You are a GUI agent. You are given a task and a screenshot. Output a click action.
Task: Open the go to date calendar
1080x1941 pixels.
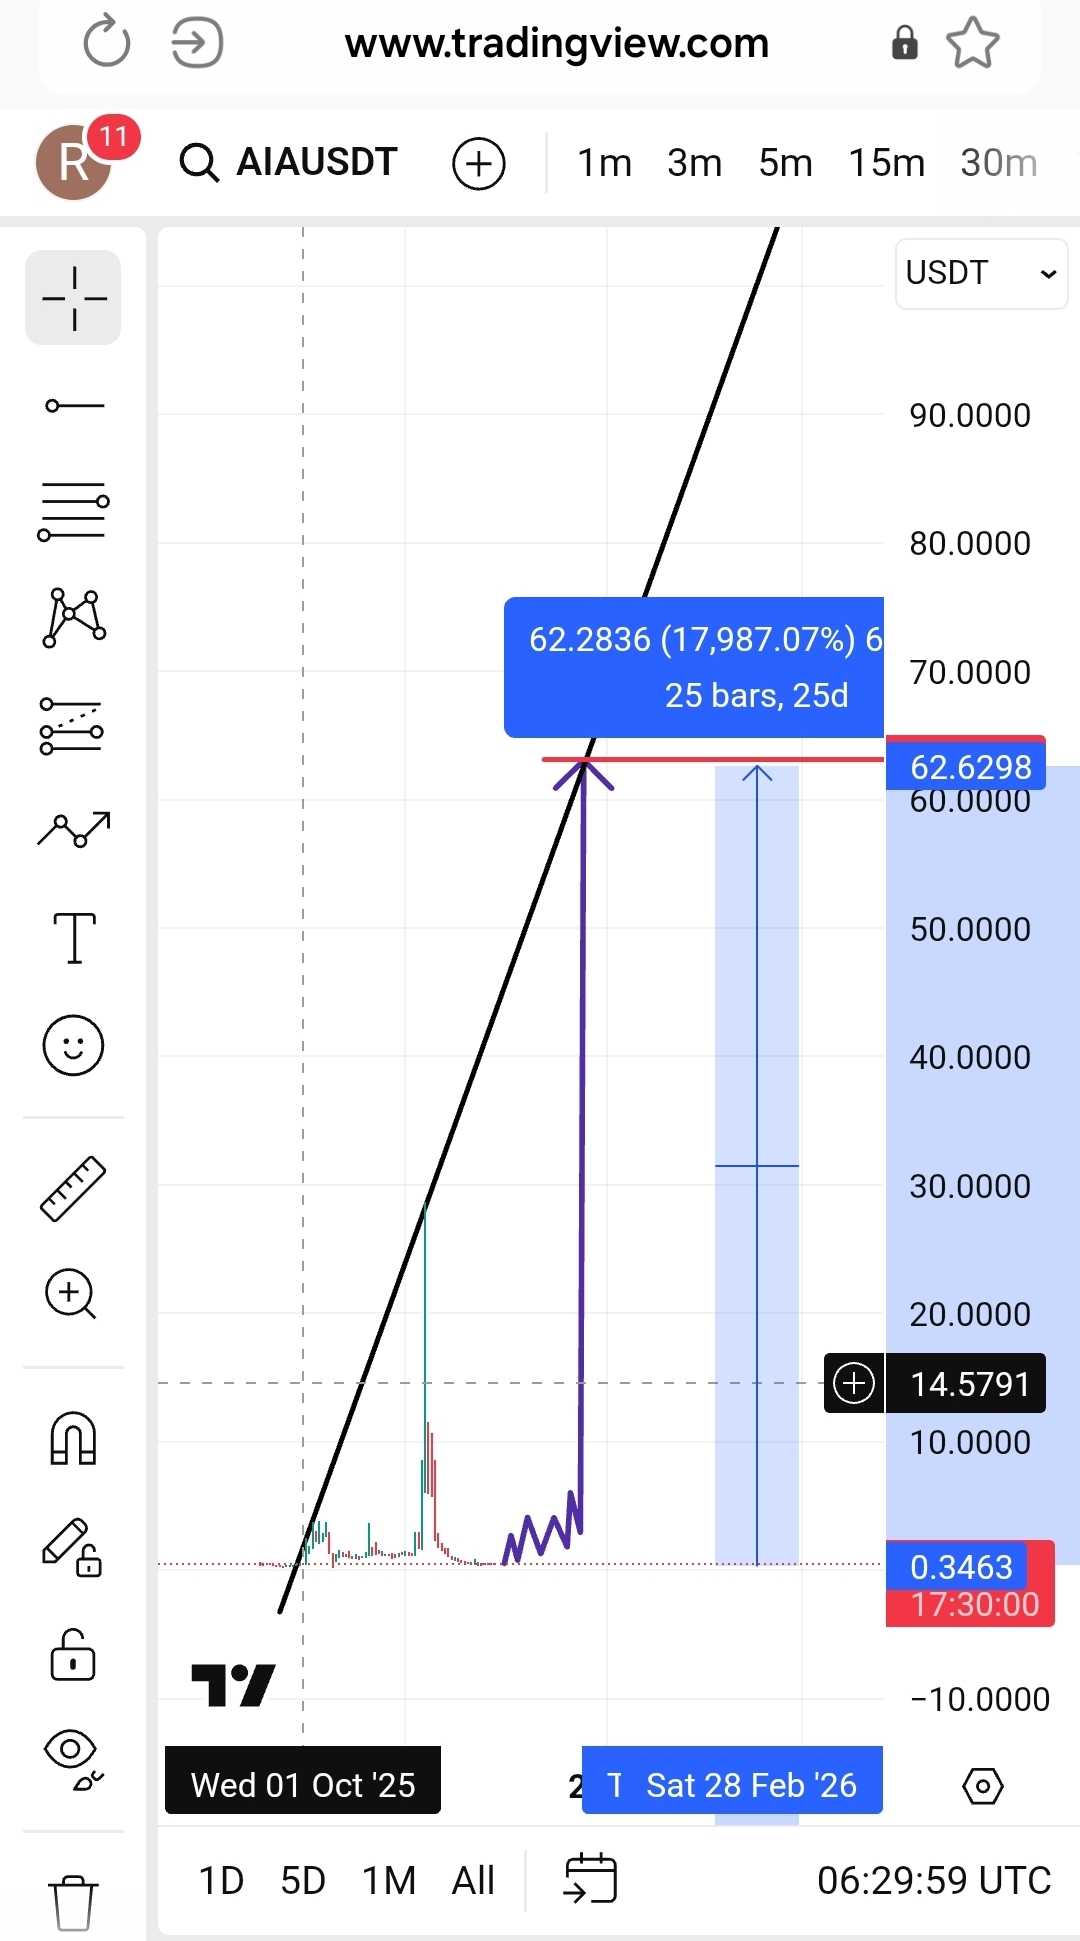(591, 1880)
